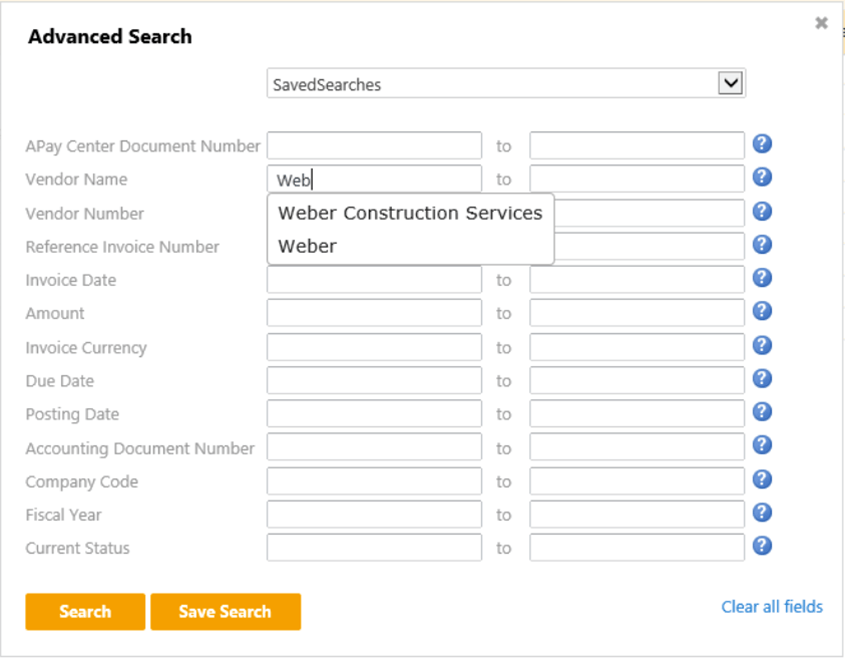Viewport: 845px width, 659px height.
Task: Choose the Weber autocomplete suggestion
Action: (x=308, y=246)
